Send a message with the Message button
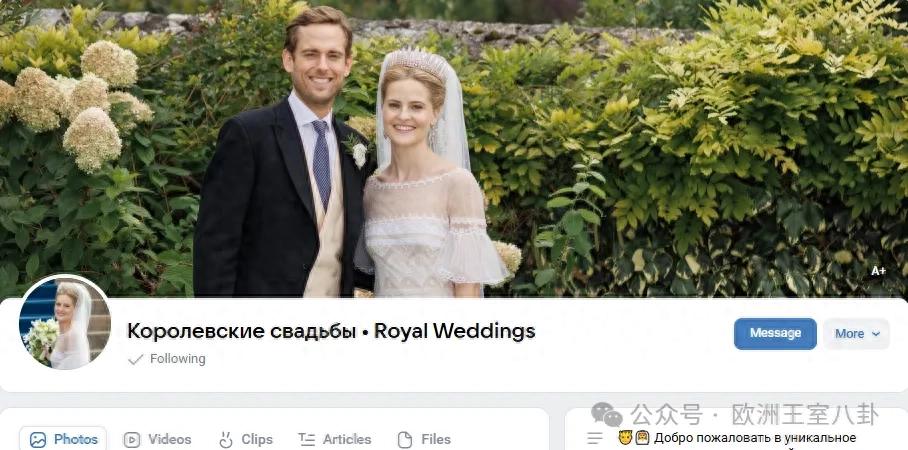 (775, 334)
